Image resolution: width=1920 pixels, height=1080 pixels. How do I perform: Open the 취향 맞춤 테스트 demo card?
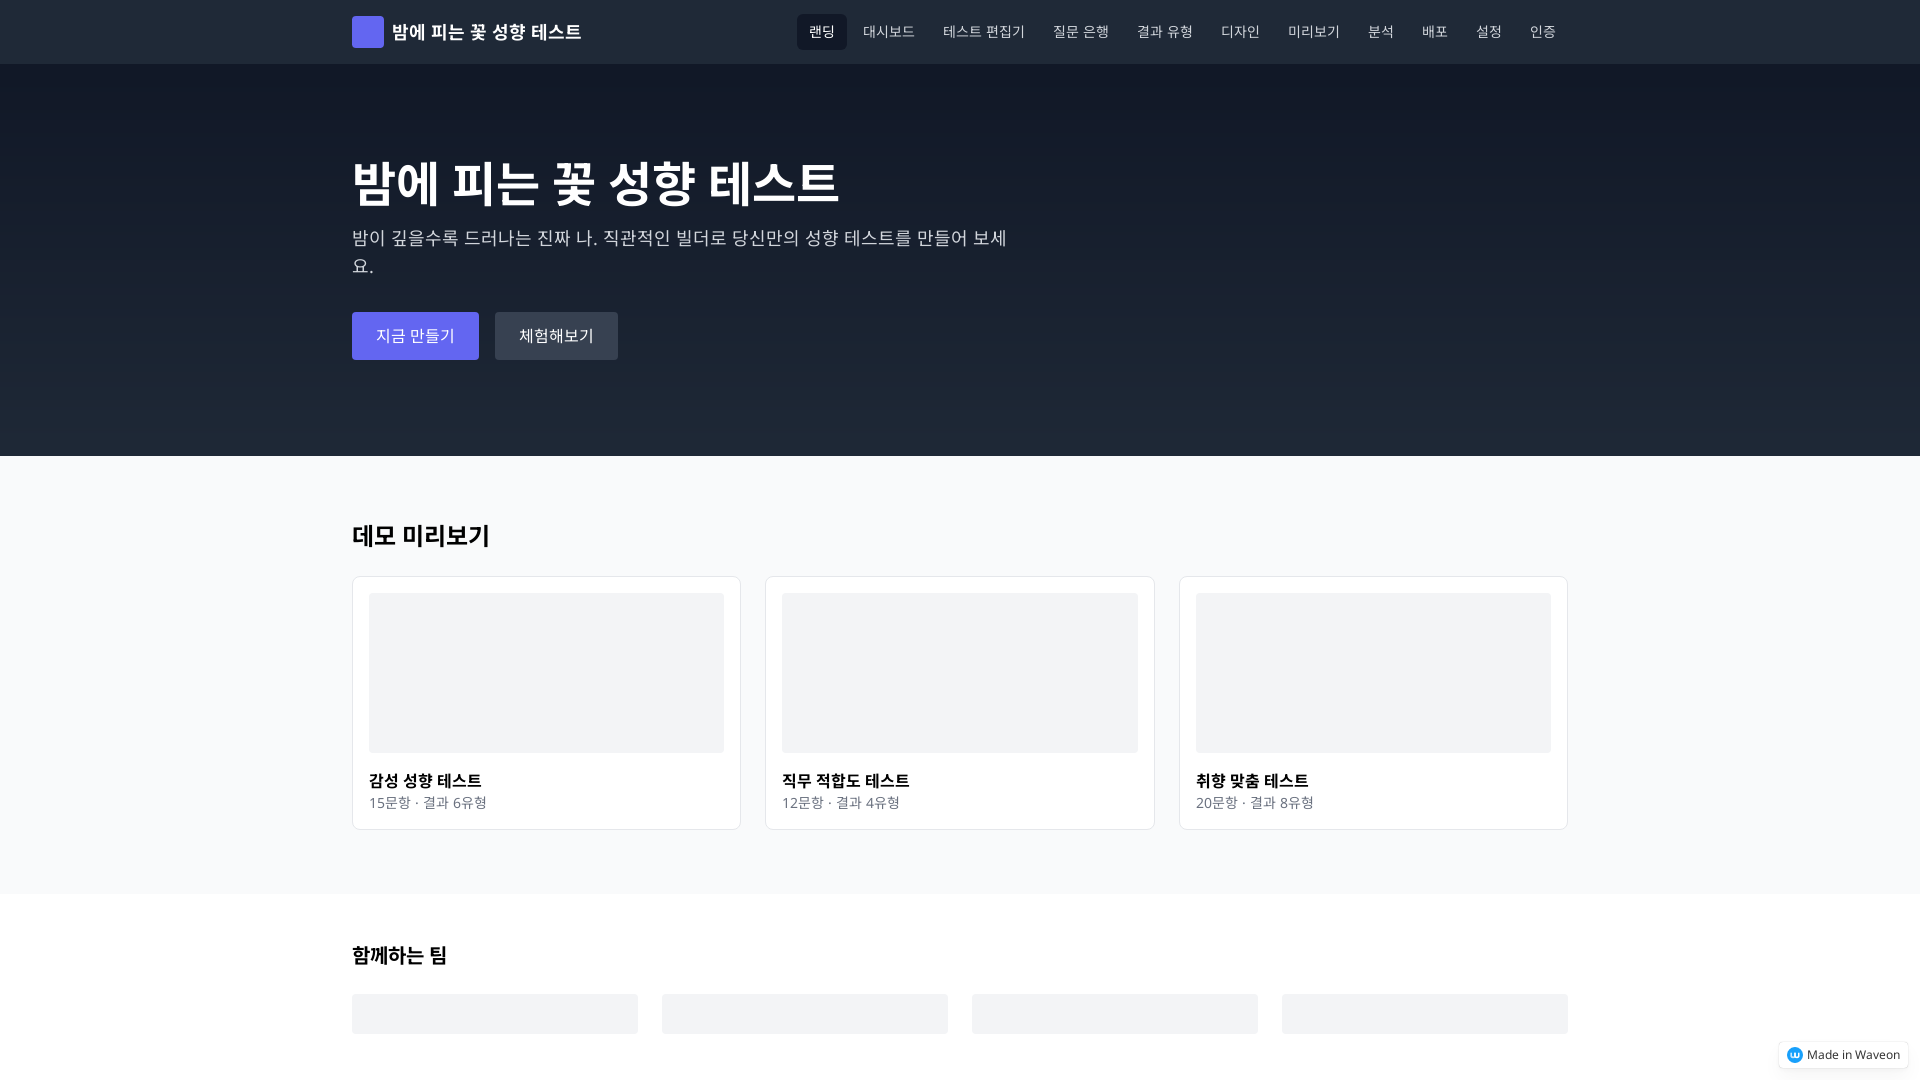(1373, 703)
